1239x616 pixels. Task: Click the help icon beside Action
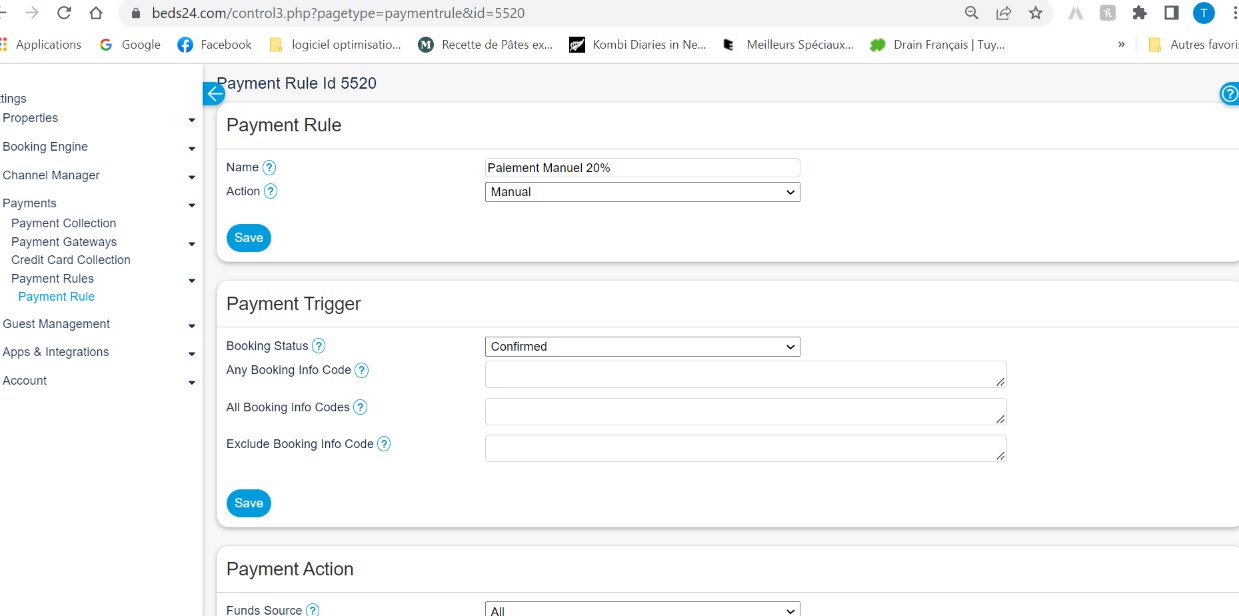point(270,191)
